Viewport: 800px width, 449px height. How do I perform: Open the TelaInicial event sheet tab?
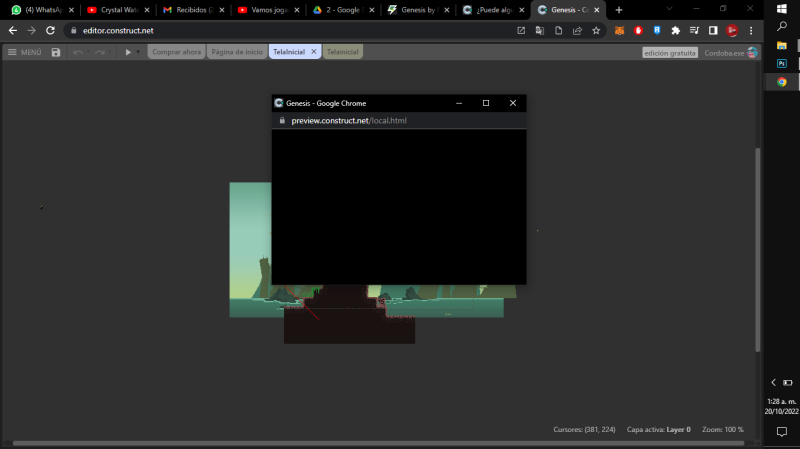[x=342, y=52]
